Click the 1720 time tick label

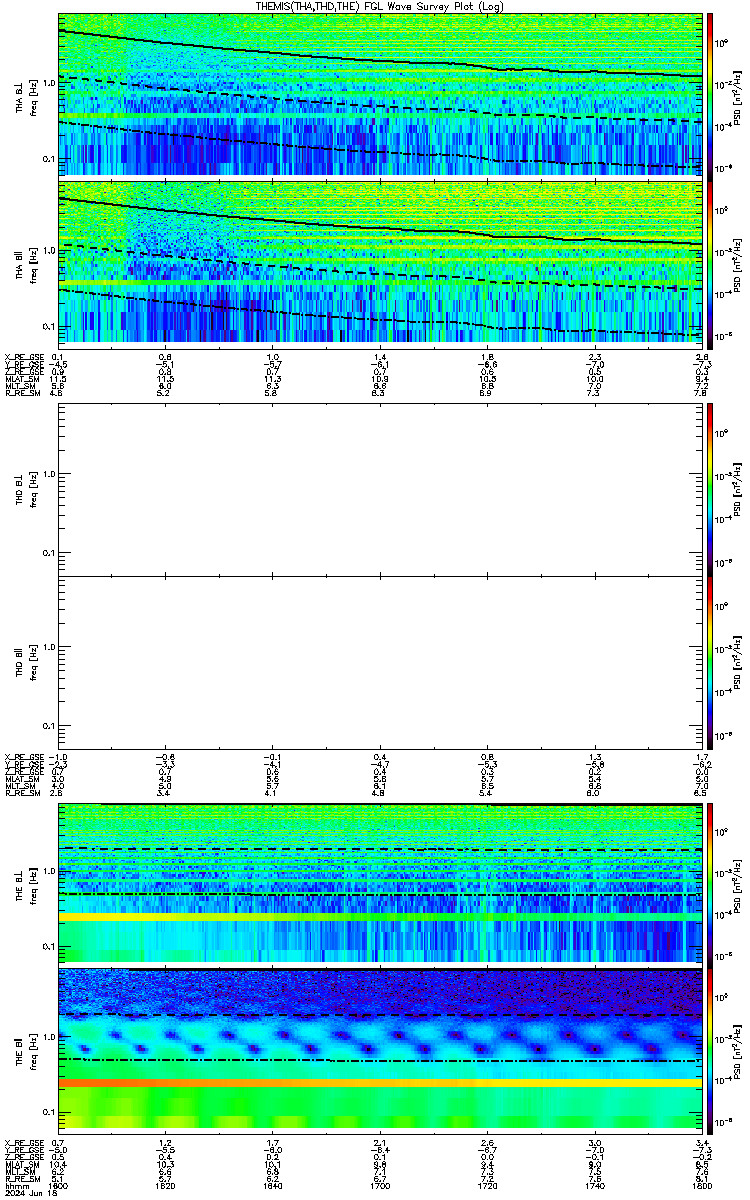pos(488,1185)
